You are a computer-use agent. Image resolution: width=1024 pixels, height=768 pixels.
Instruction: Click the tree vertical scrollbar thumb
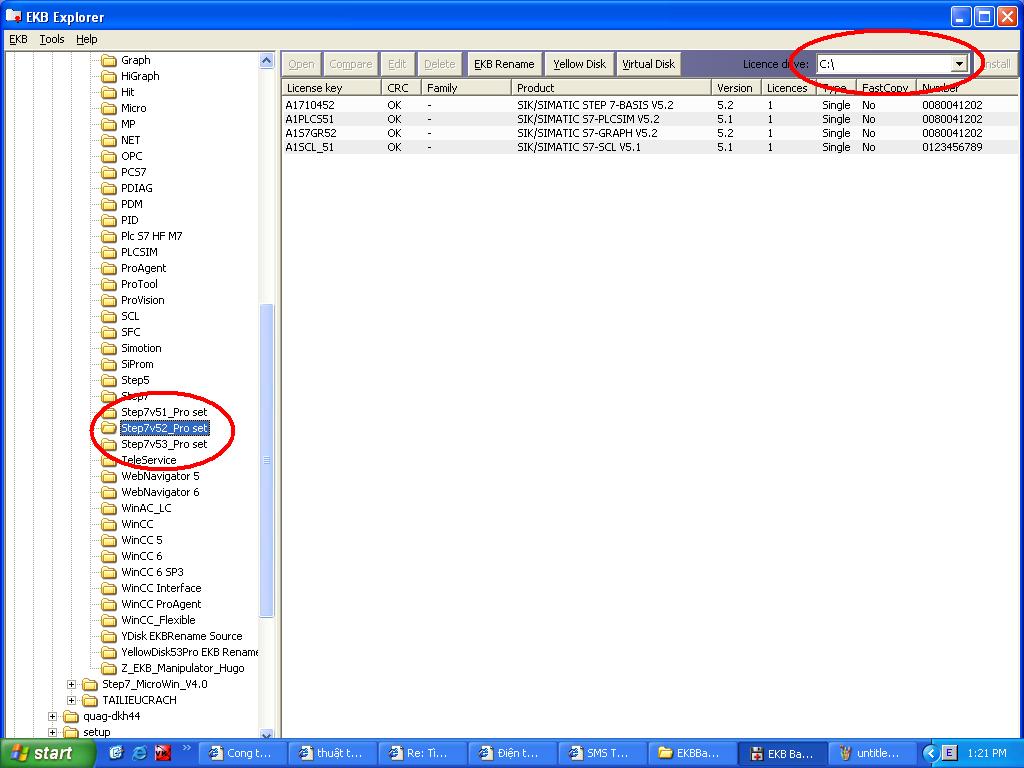click(x=266, y=460)
